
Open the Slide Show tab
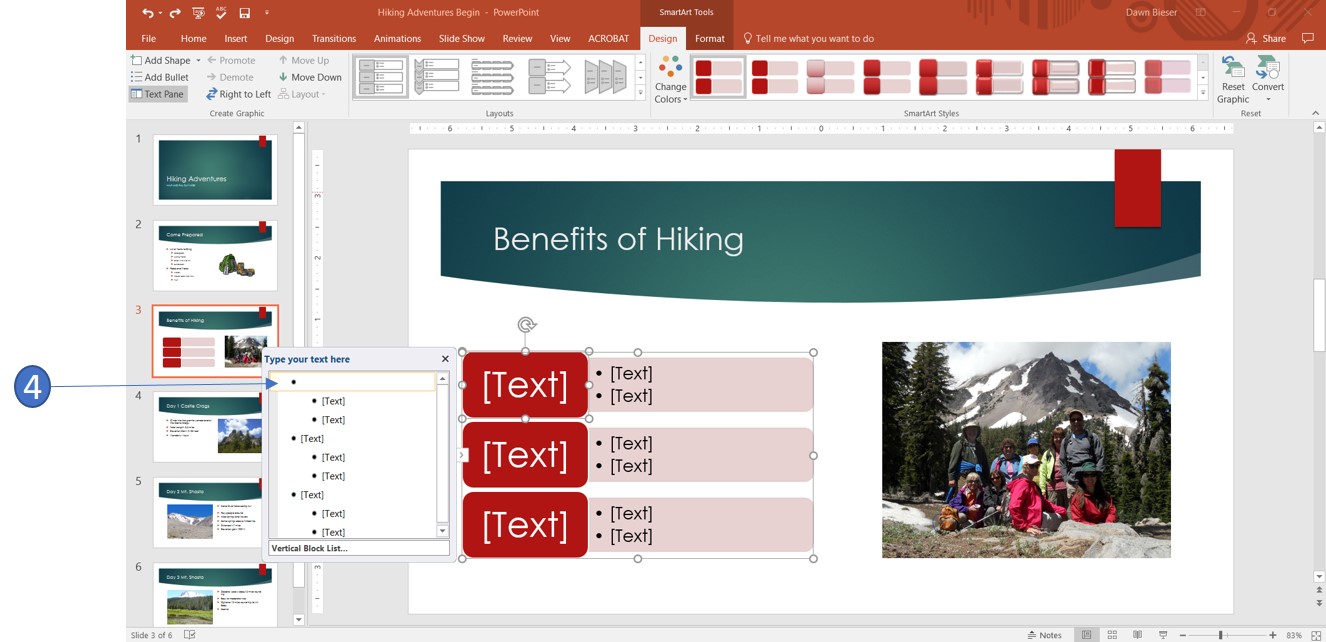[x=461, y=39]
